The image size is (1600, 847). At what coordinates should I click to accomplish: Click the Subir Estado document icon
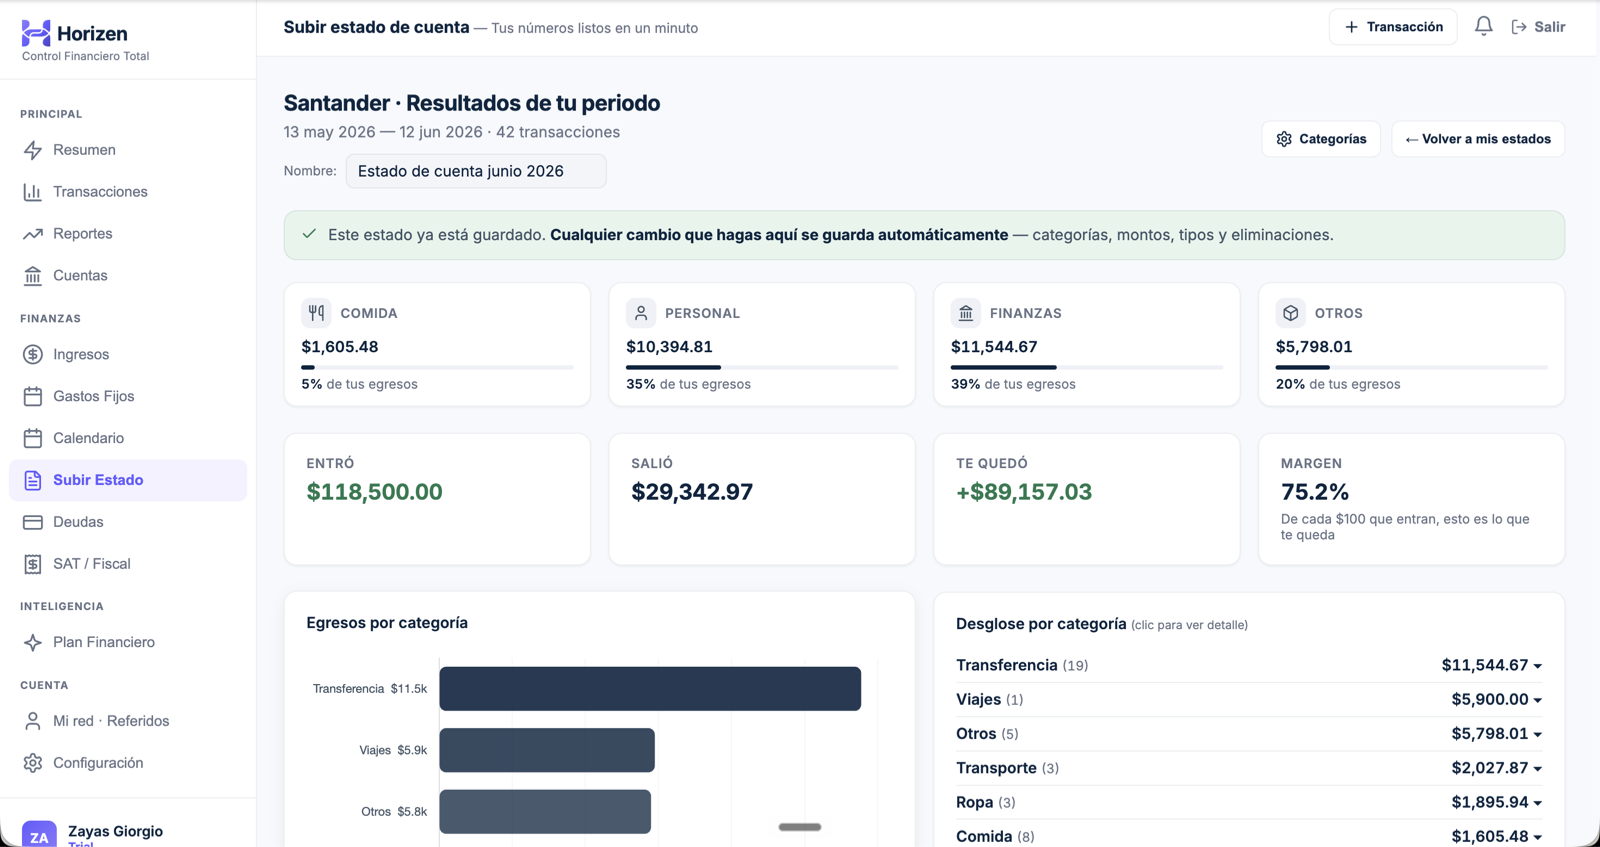tap(33, 480)
